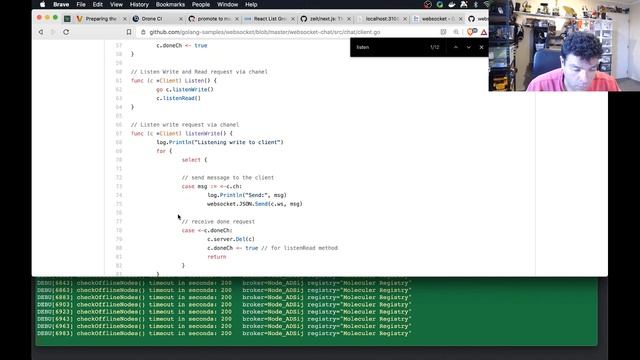Switch to the zeit/next.js tab
Image resolution: width=640 pixels, height=360 pixels.
tap(325, 19)
